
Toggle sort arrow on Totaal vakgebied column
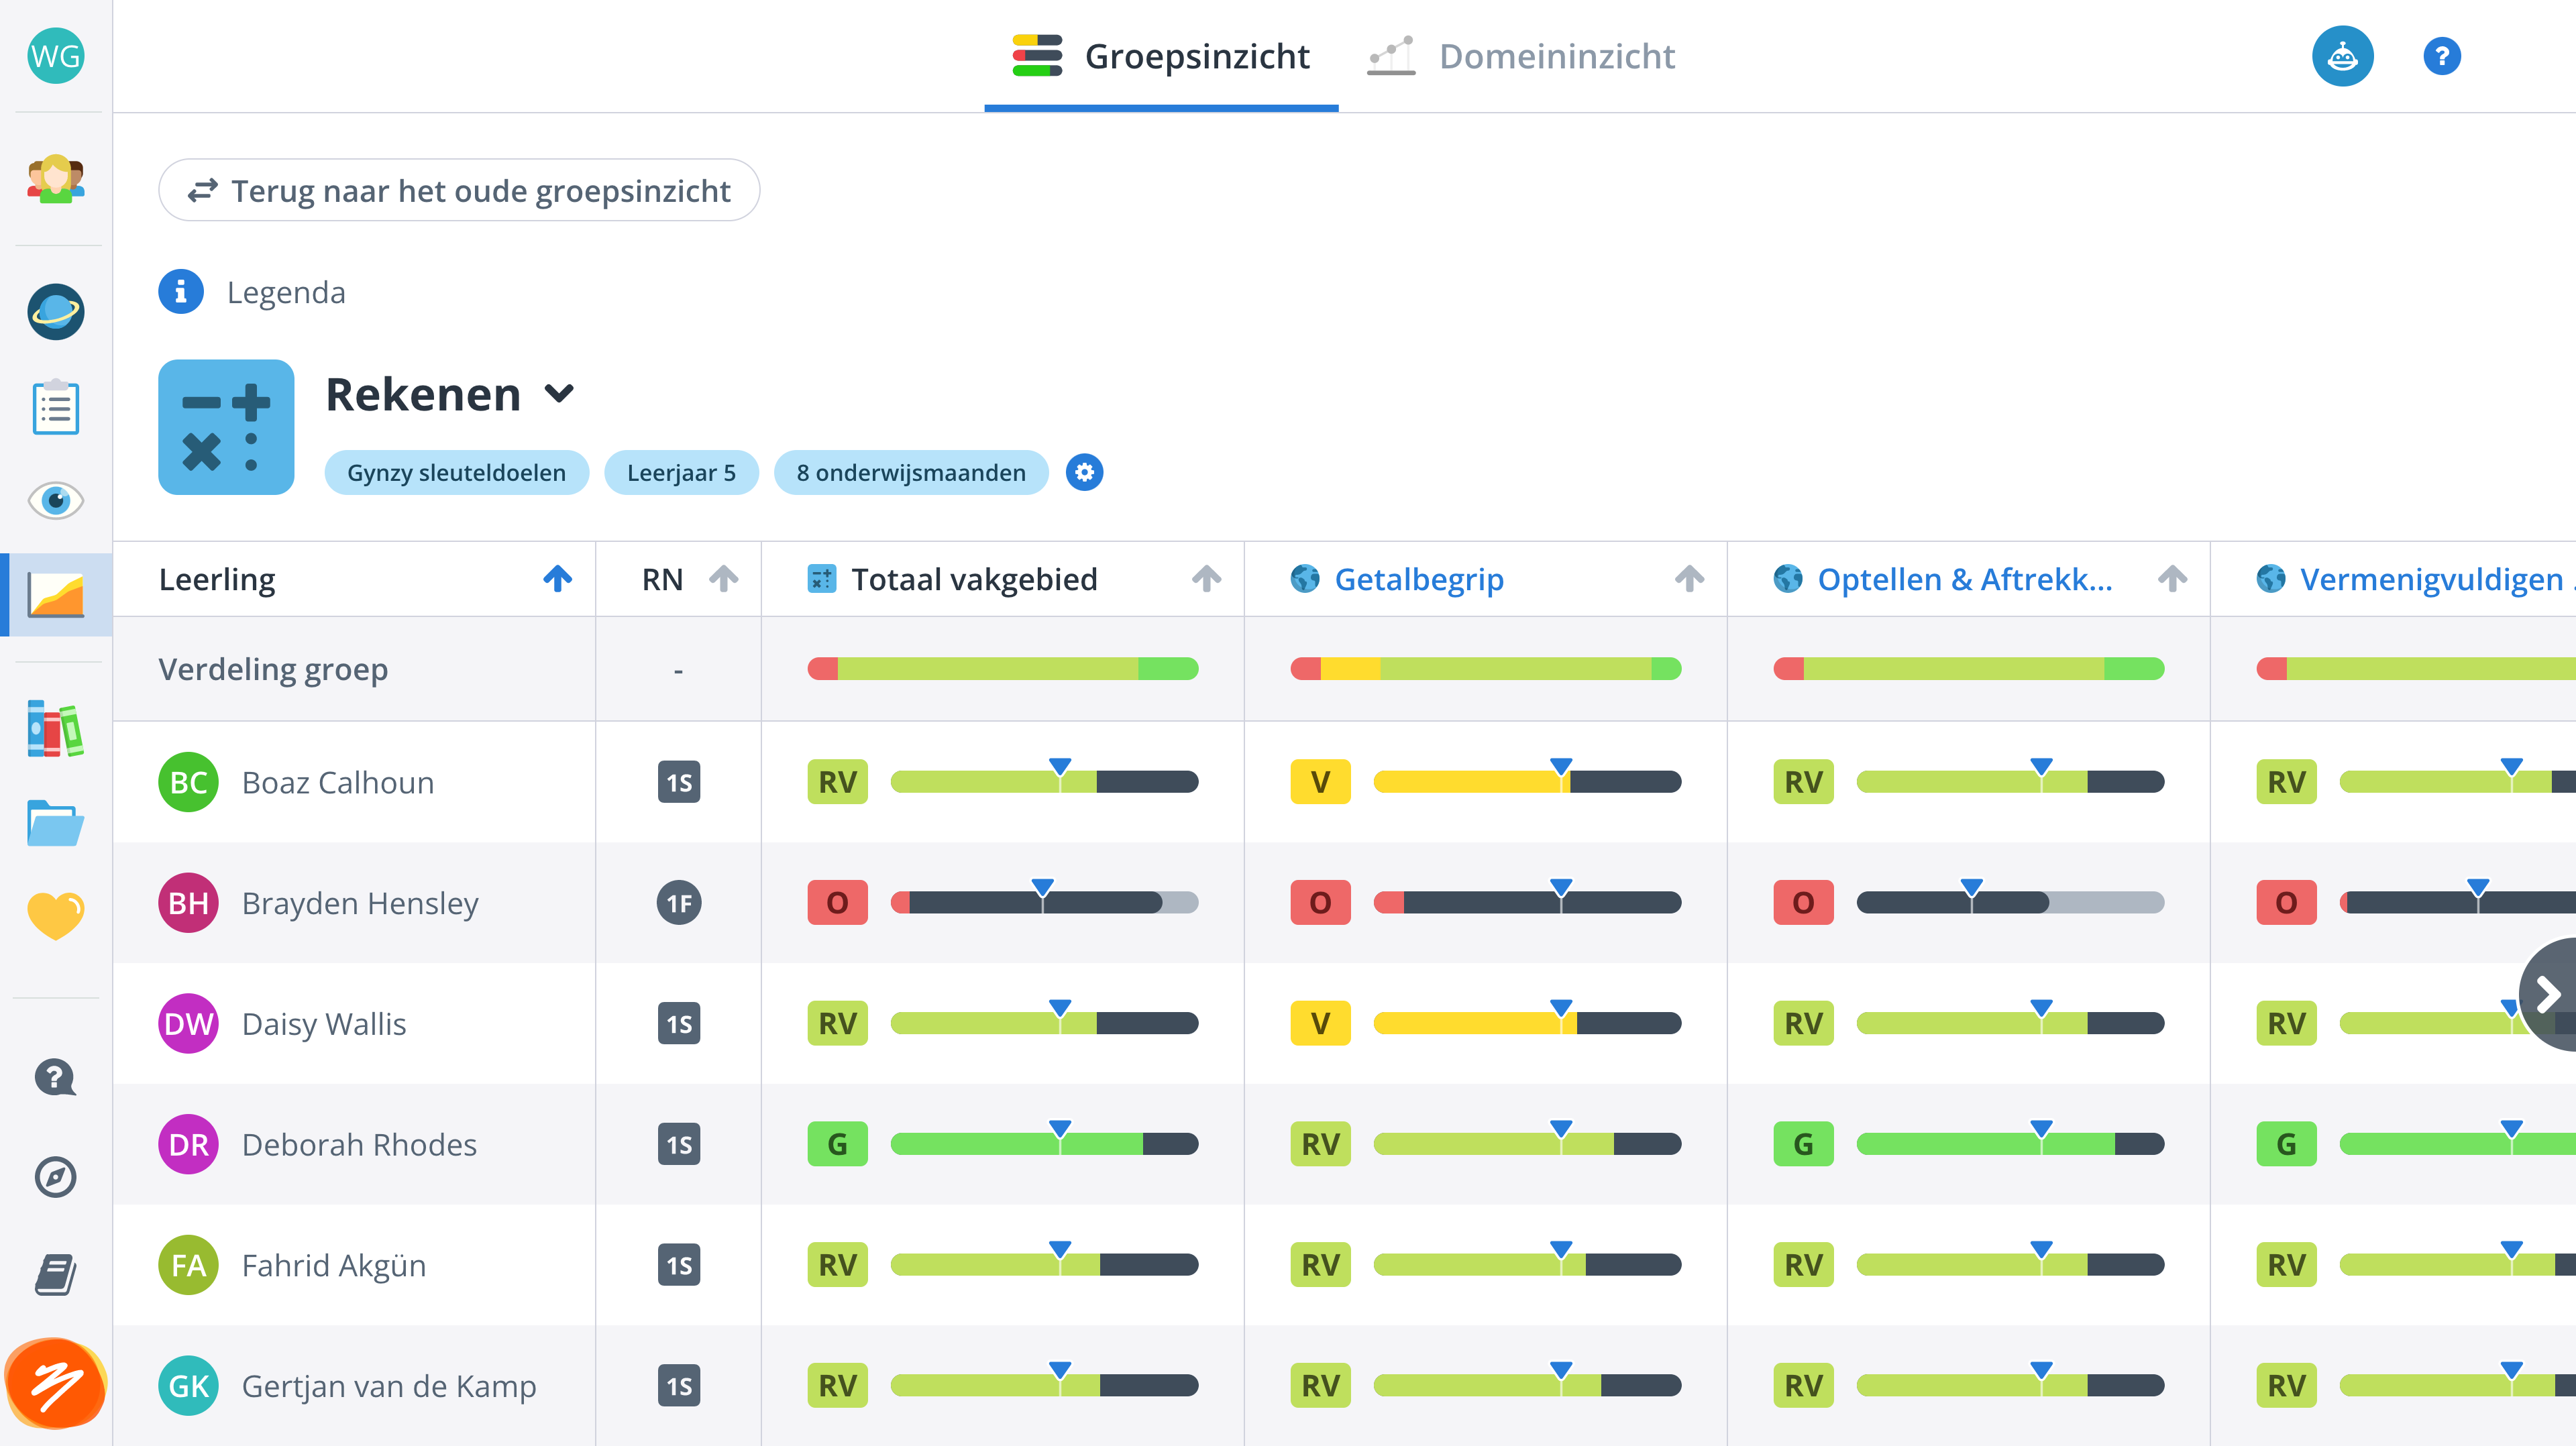pos(1207,578)
